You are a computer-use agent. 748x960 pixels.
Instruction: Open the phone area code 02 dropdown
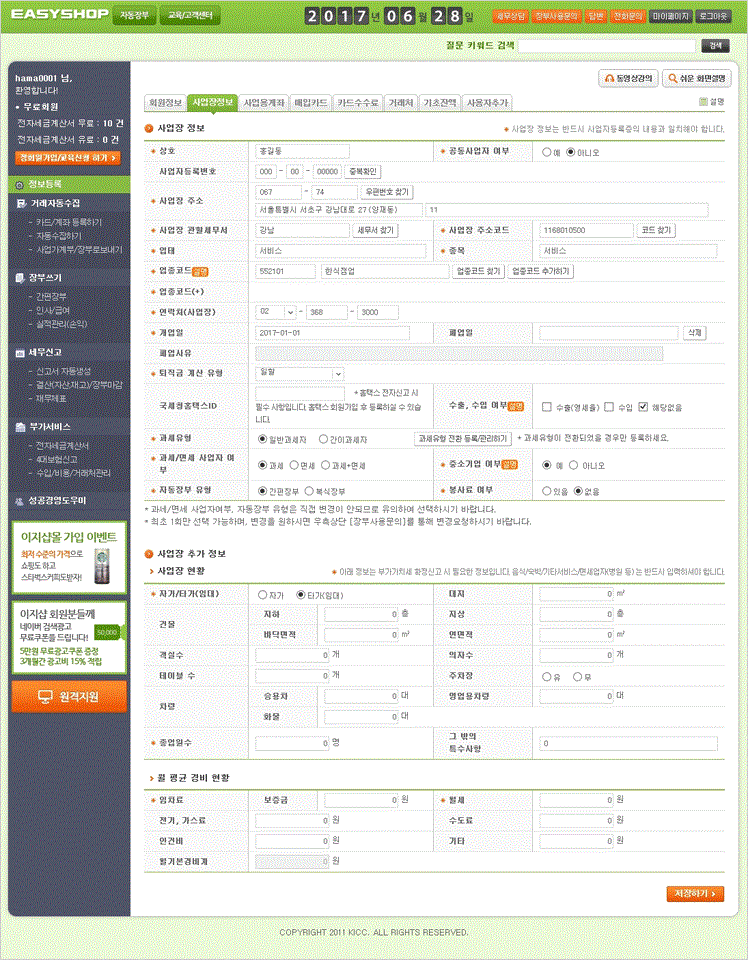290,312
